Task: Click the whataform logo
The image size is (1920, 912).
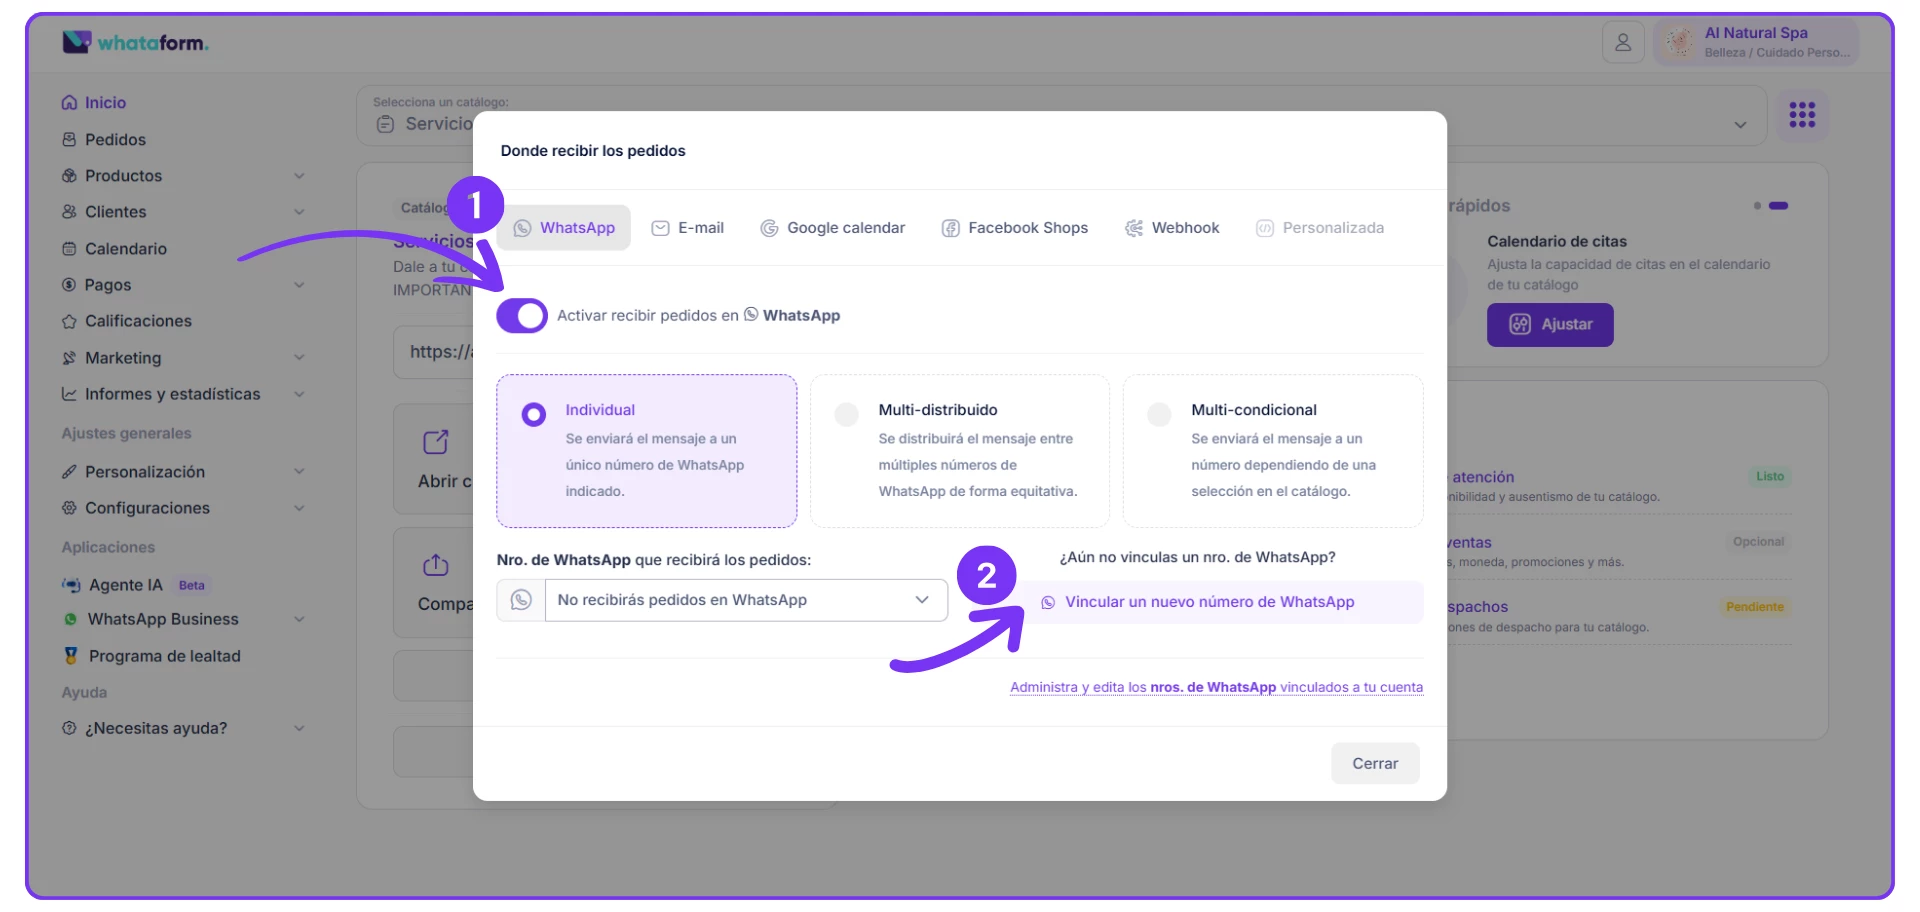Action: tap(135, 42)
